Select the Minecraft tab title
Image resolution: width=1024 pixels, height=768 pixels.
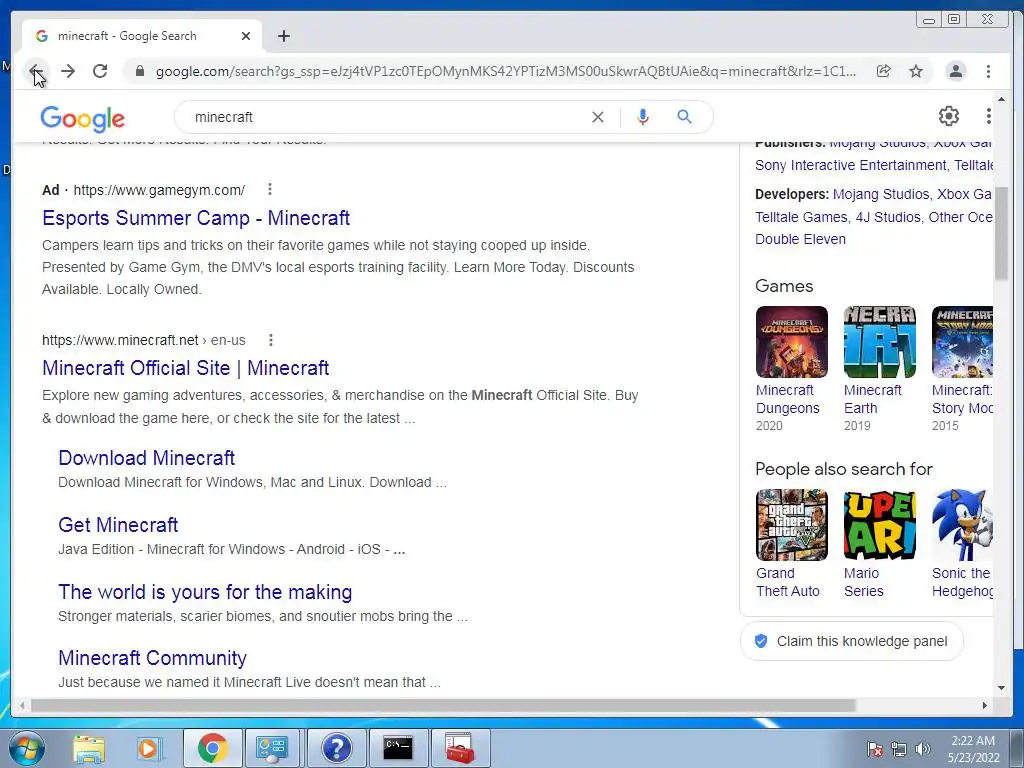(127, 36)
